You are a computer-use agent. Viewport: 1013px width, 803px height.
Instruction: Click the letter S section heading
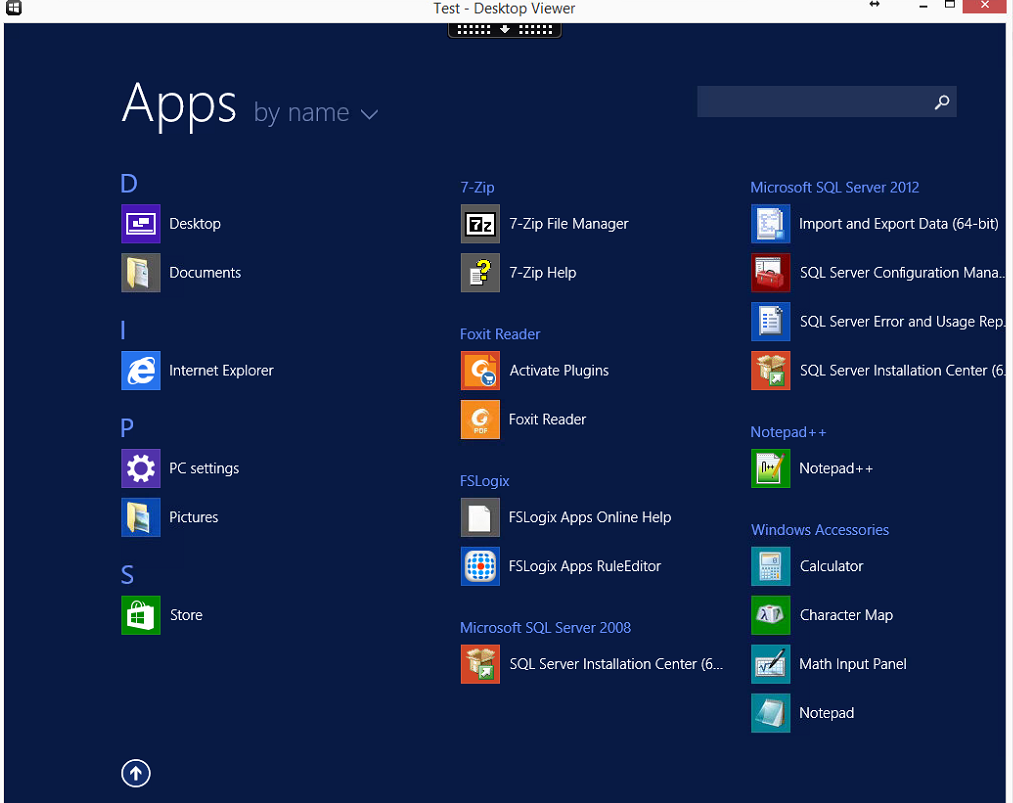point(127,574)
